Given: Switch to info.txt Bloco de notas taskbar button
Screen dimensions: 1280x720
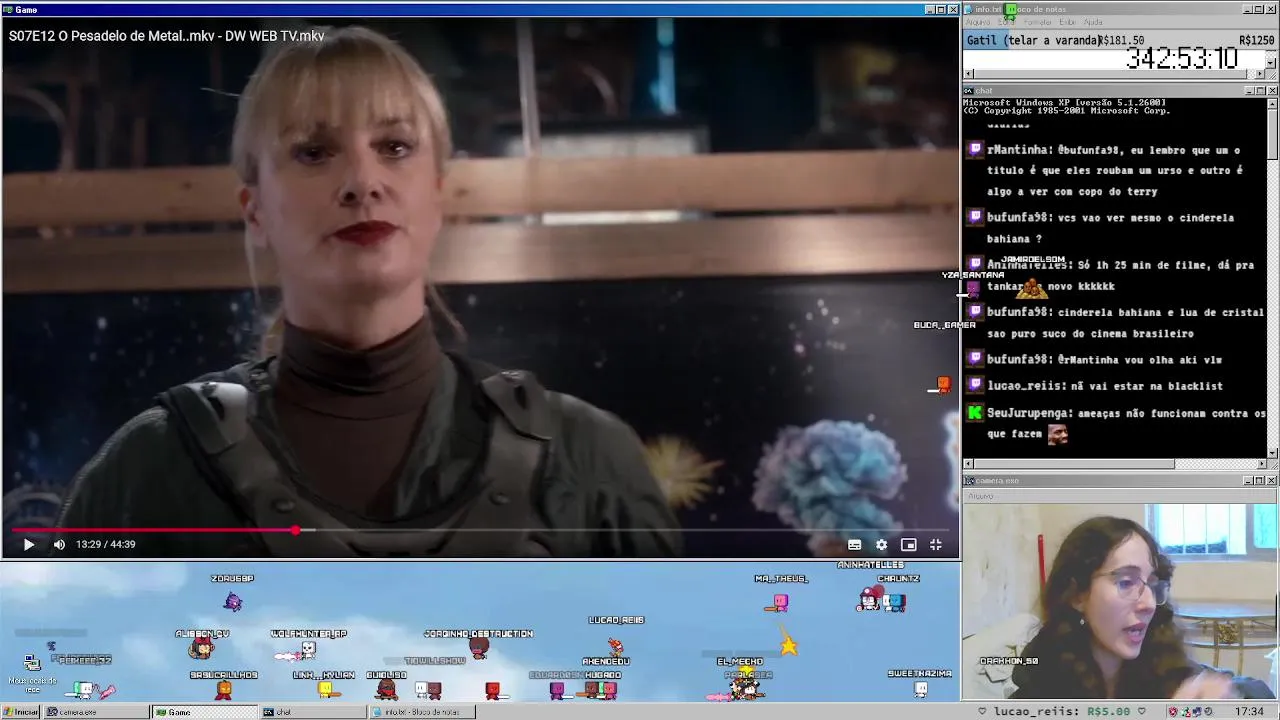Looking at the screenshot, I should tap(420, 712).
